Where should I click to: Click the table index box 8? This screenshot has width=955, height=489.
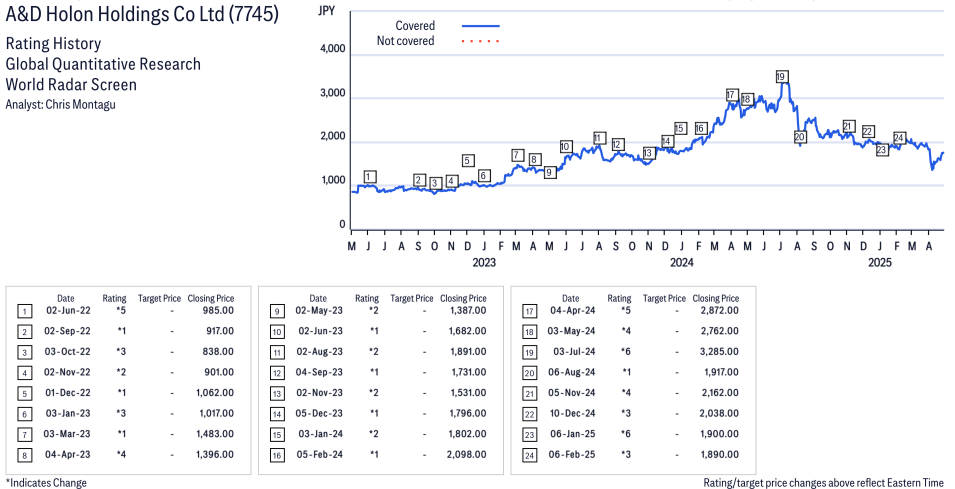(24, 456)
